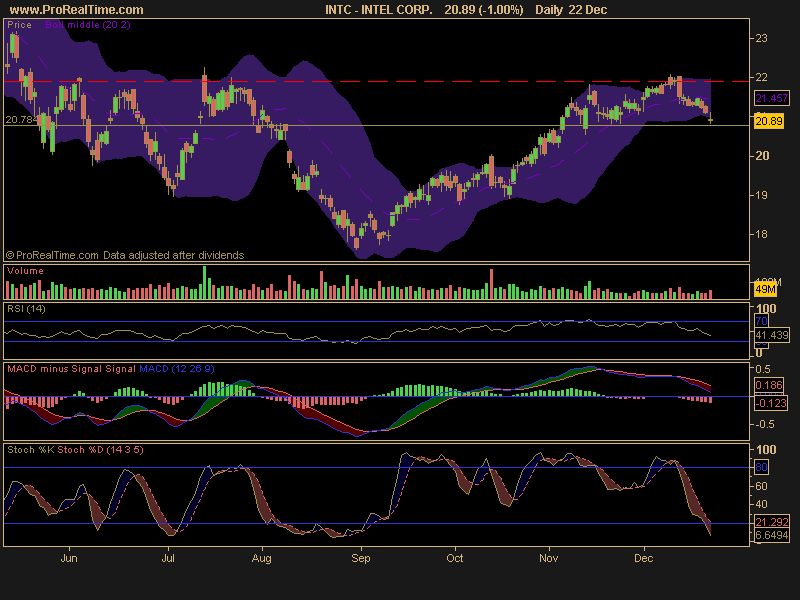Image resolution: width=800 pixels, height=600 pixels.
Task: Click the 19 price axis label
Action: (x=761, y=195)
